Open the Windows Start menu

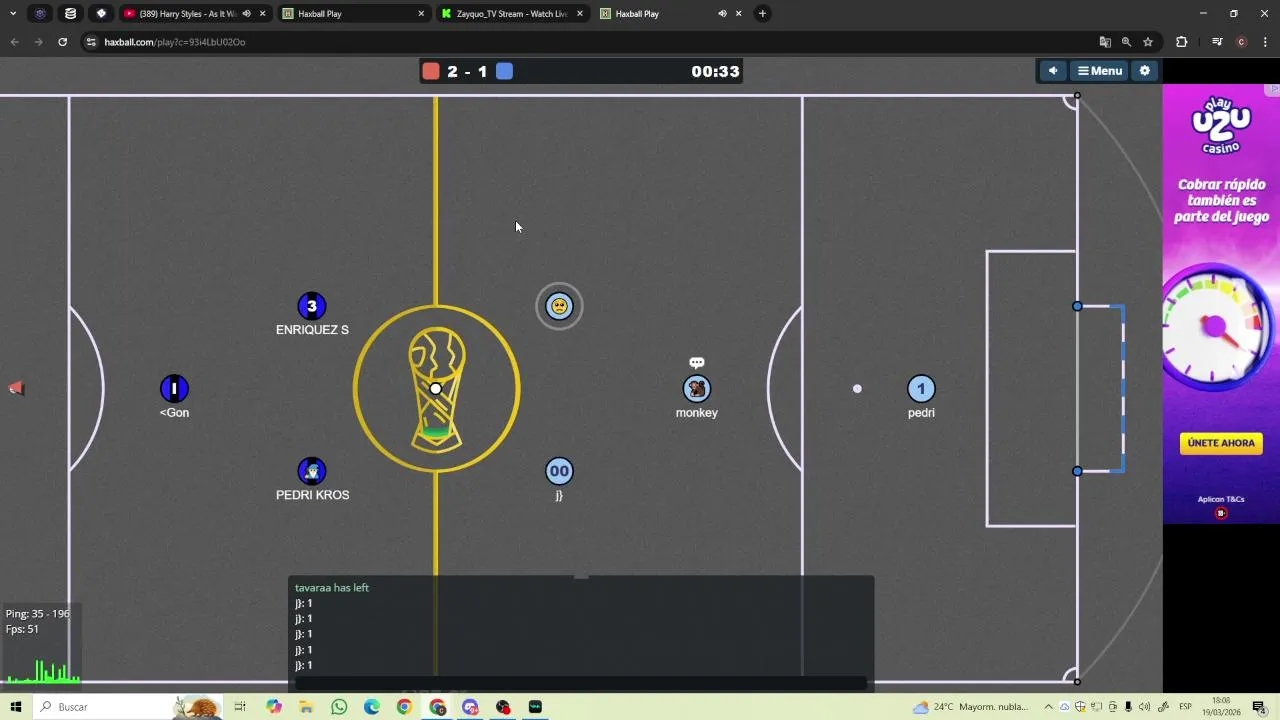[16, 707]
